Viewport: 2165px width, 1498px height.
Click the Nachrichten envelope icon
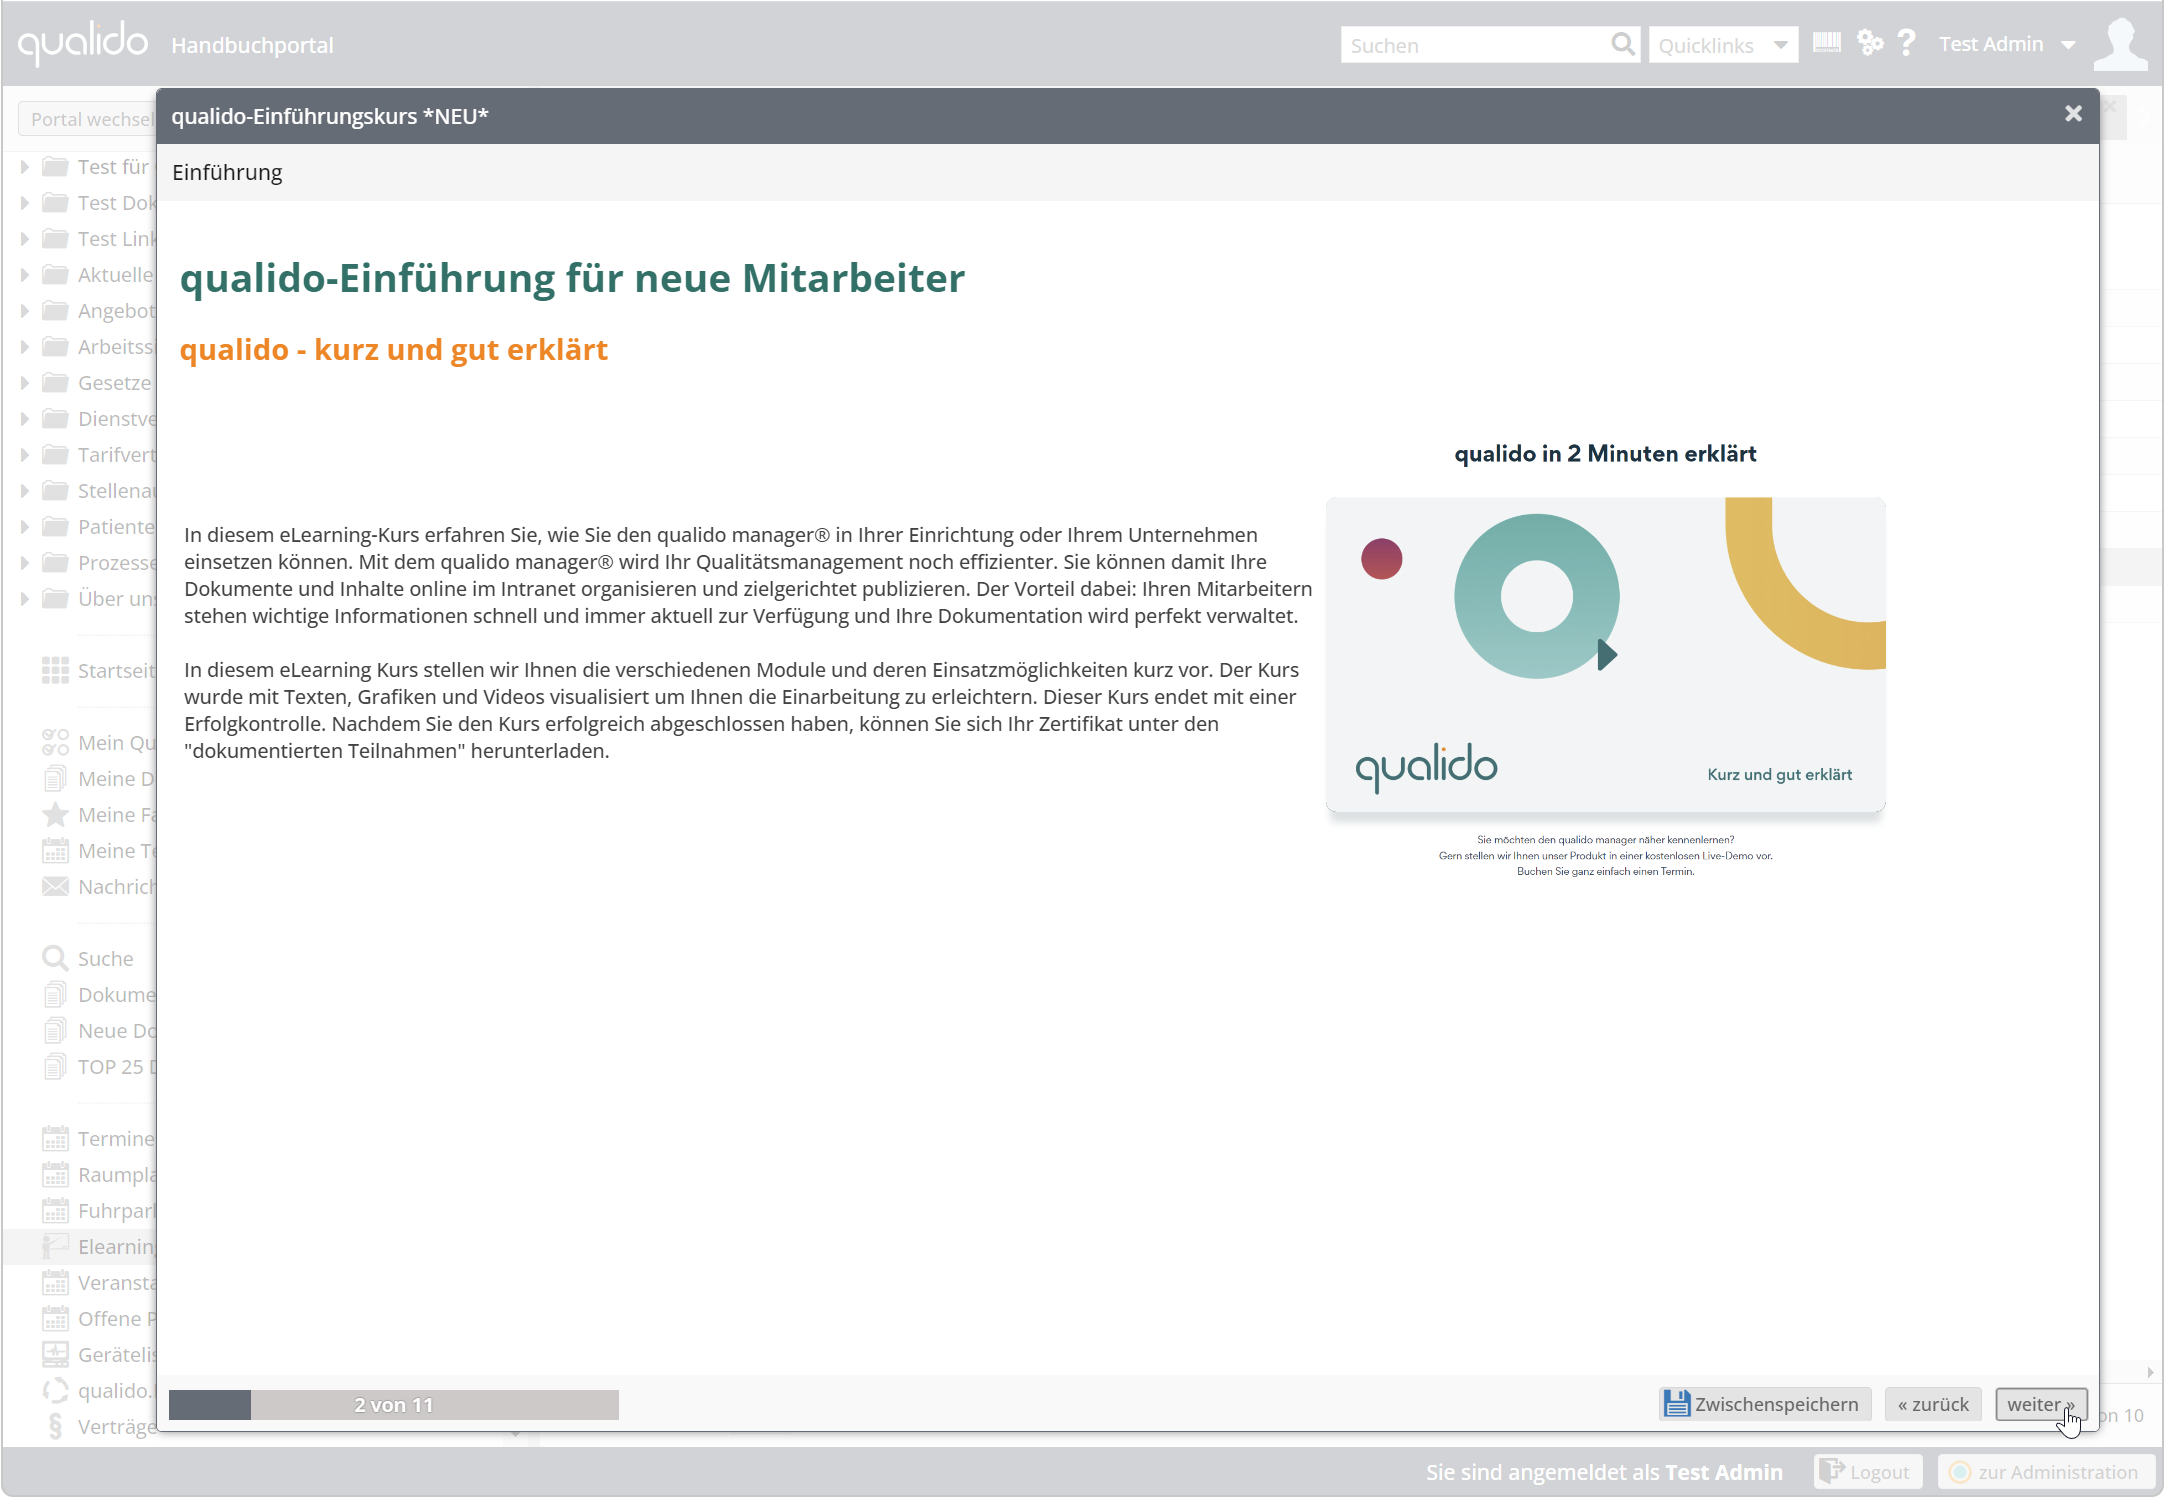point(55,886)
